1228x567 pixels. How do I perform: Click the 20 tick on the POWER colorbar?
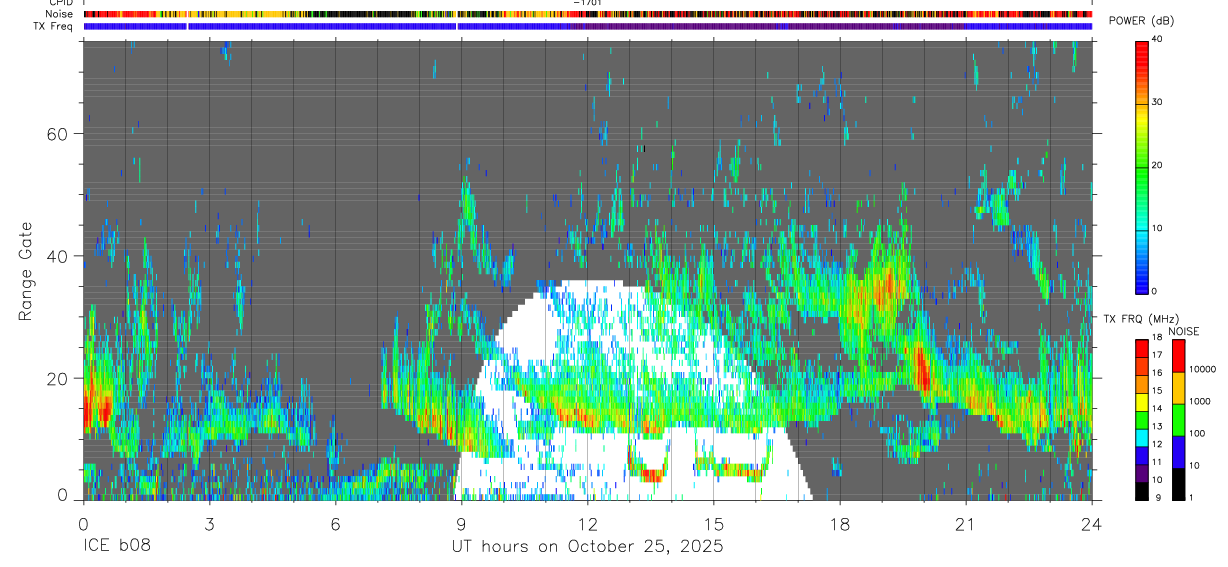point(1157,165)
